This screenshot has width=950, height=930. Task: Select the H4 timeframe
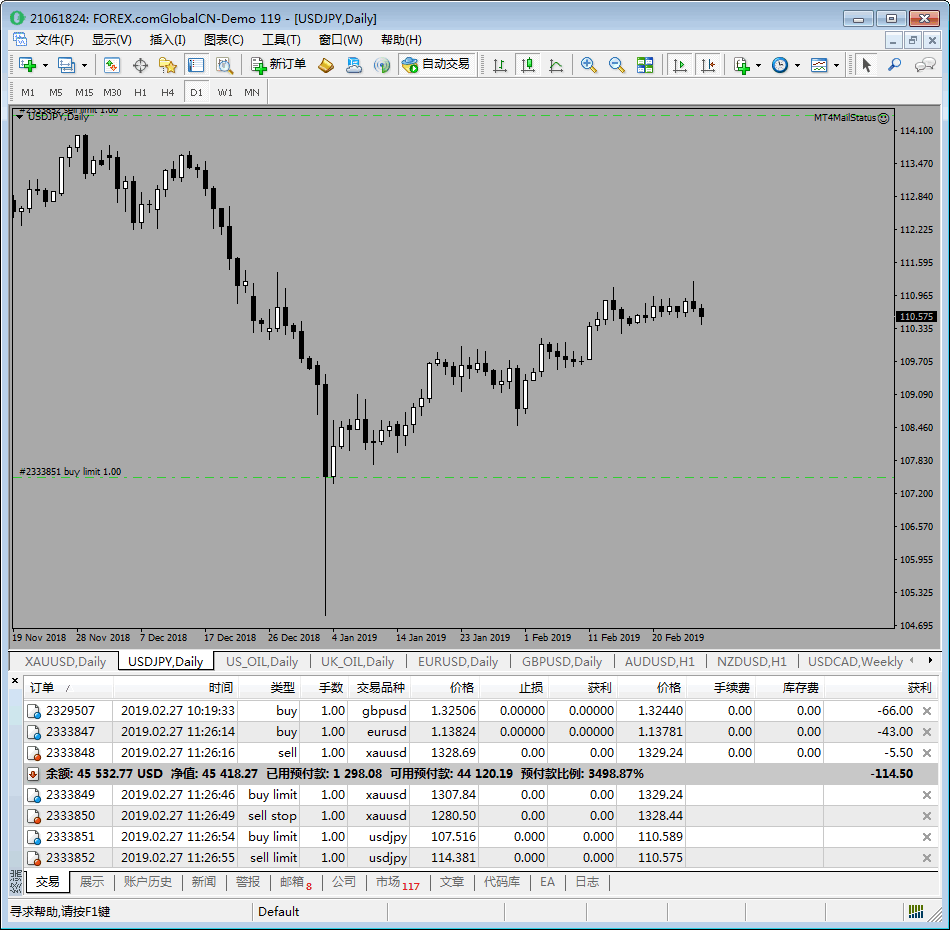(168, 93)
